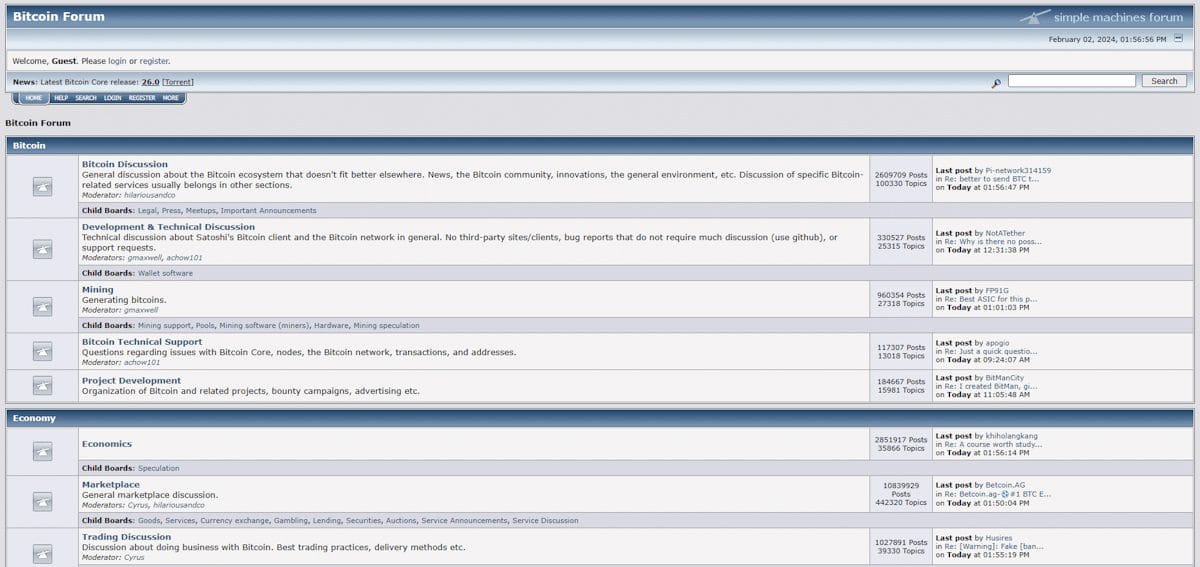Click the Trading Discussion board icon

pyautogui.click(x=42, y=553)
